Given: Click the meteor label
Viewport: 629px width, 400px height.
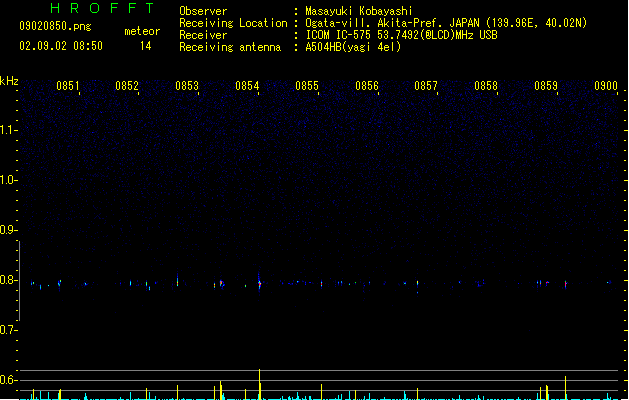Looking at the screenshot, I should tap(142, 31).
